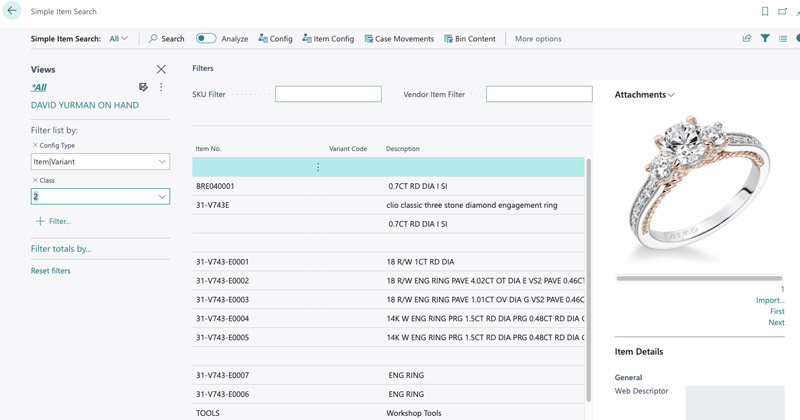800x420 pixels.
Task: Open the Item Config action
Action: tap(328, 39)
